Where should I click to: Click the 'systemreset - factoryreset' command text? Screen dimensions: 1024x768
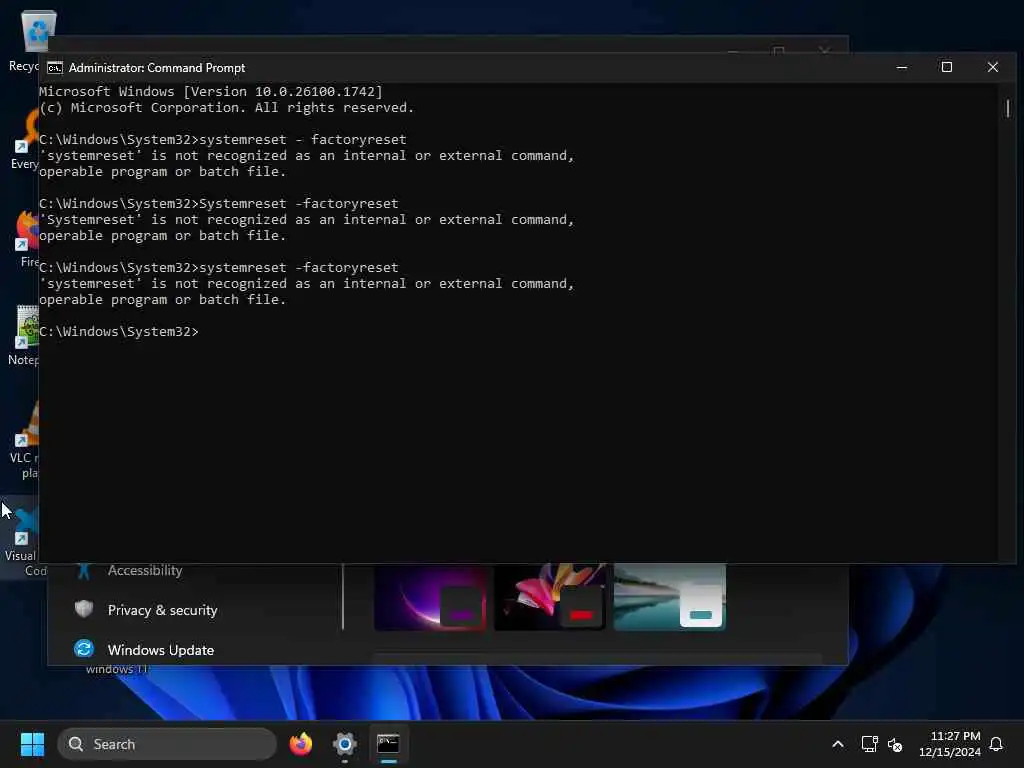click(302, 140)
